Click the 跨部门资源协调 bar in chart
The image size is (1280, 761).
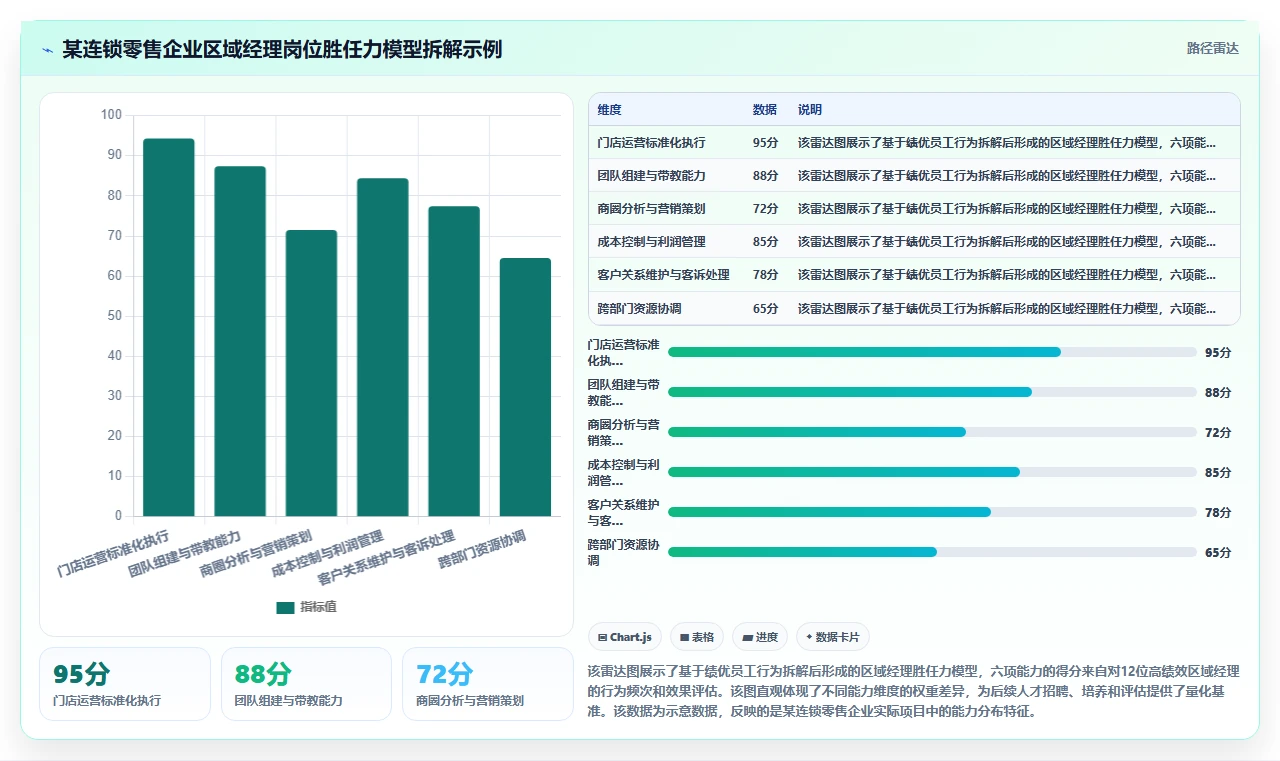click(525, 388)
